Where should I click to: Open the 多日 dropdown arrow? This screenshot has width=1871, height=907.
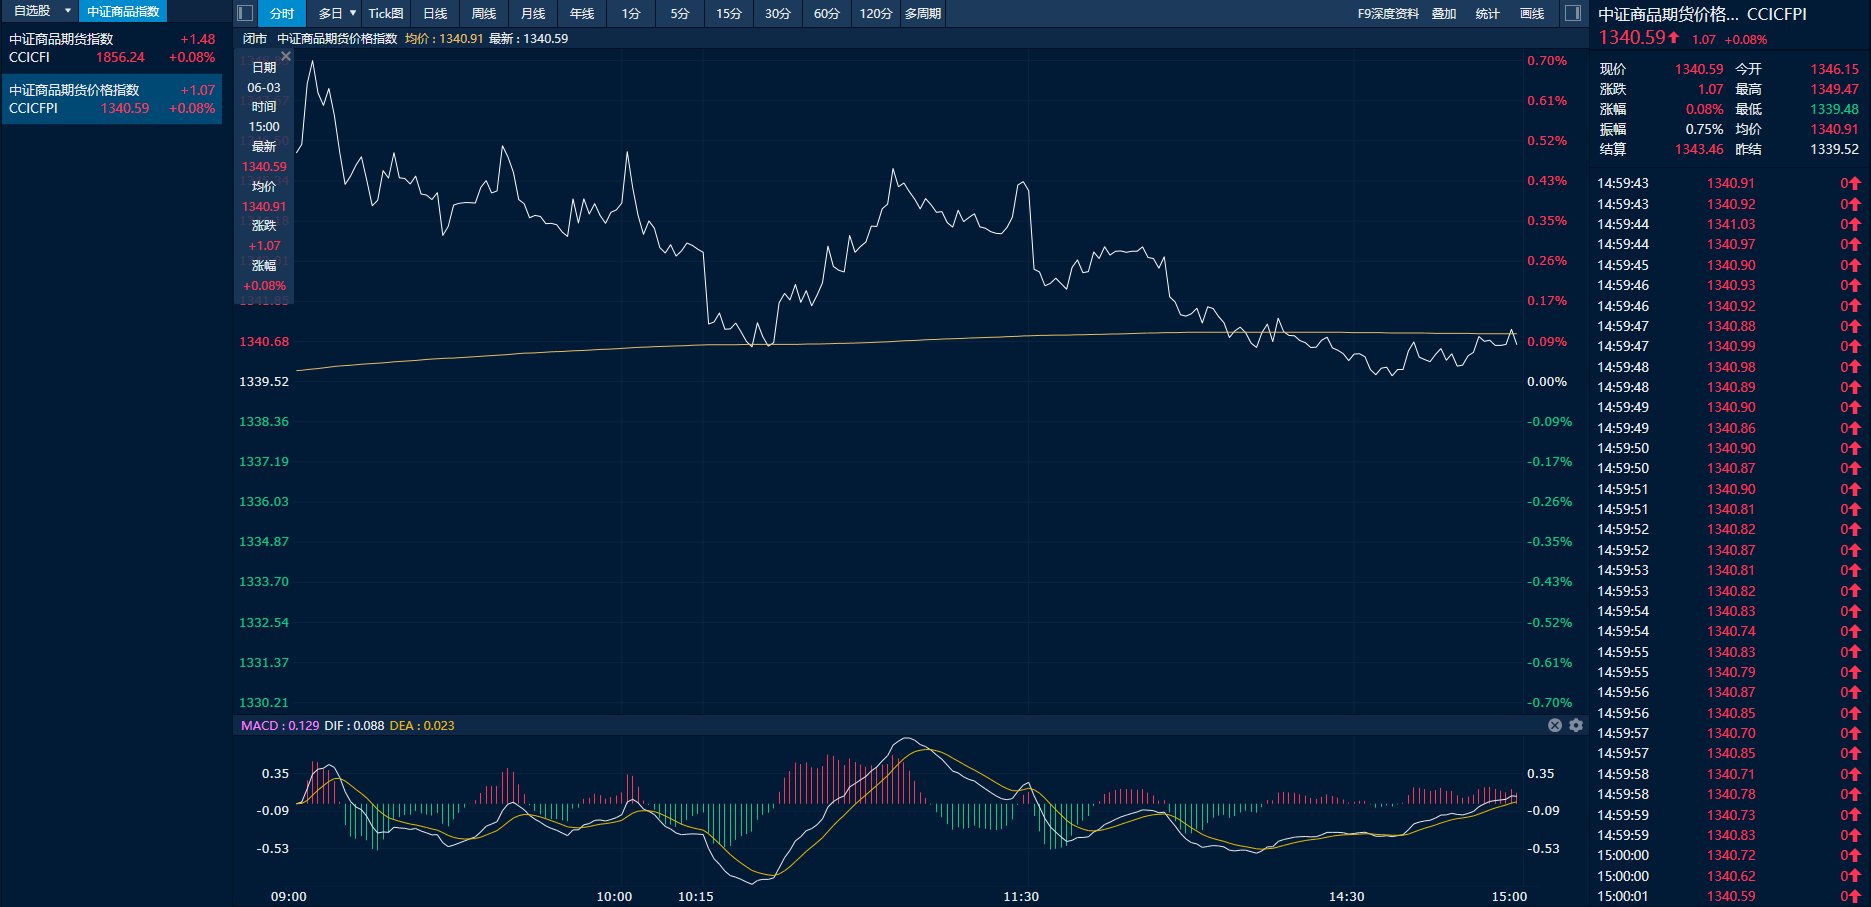353,13
